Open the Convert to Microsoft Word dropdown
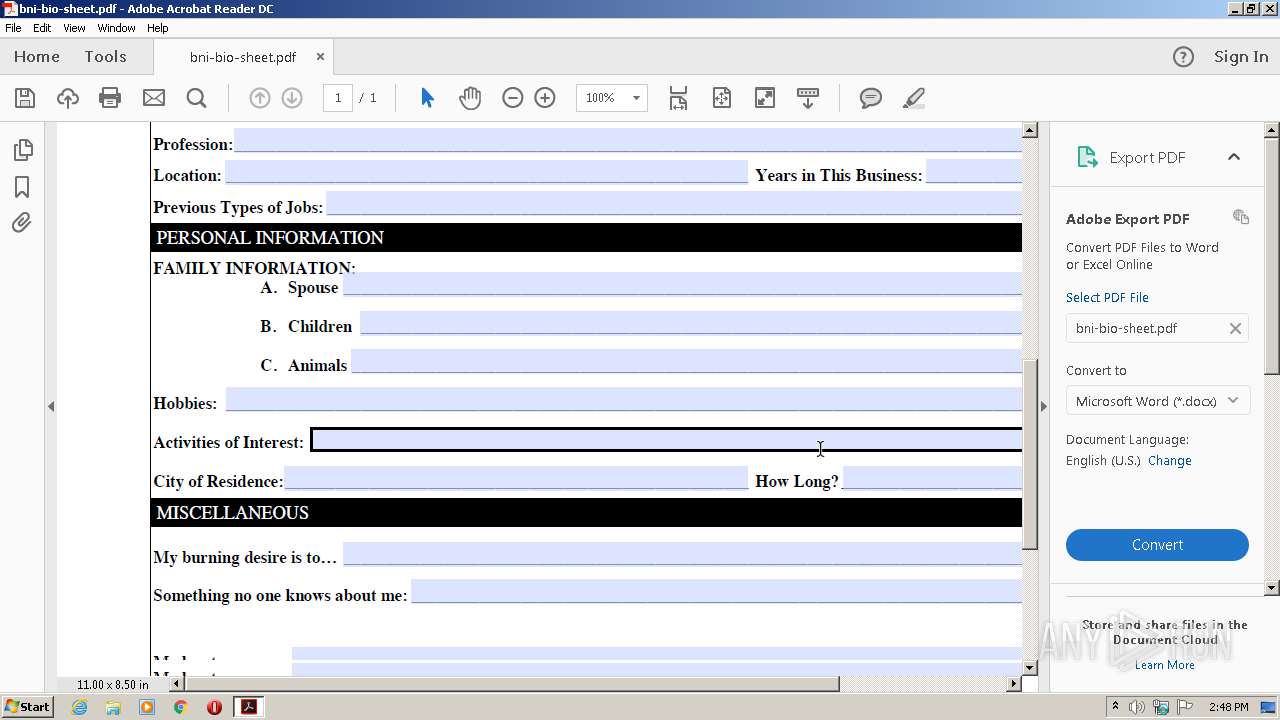This screenshot has width=1280, height=720. point(1157,401)
